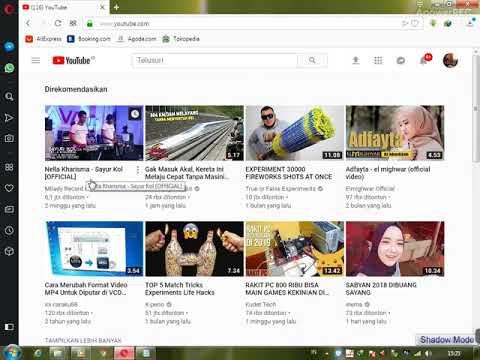Open Messenger in the Opera sidebar
This screenshot has width=480, height=360.
point(9,46)
